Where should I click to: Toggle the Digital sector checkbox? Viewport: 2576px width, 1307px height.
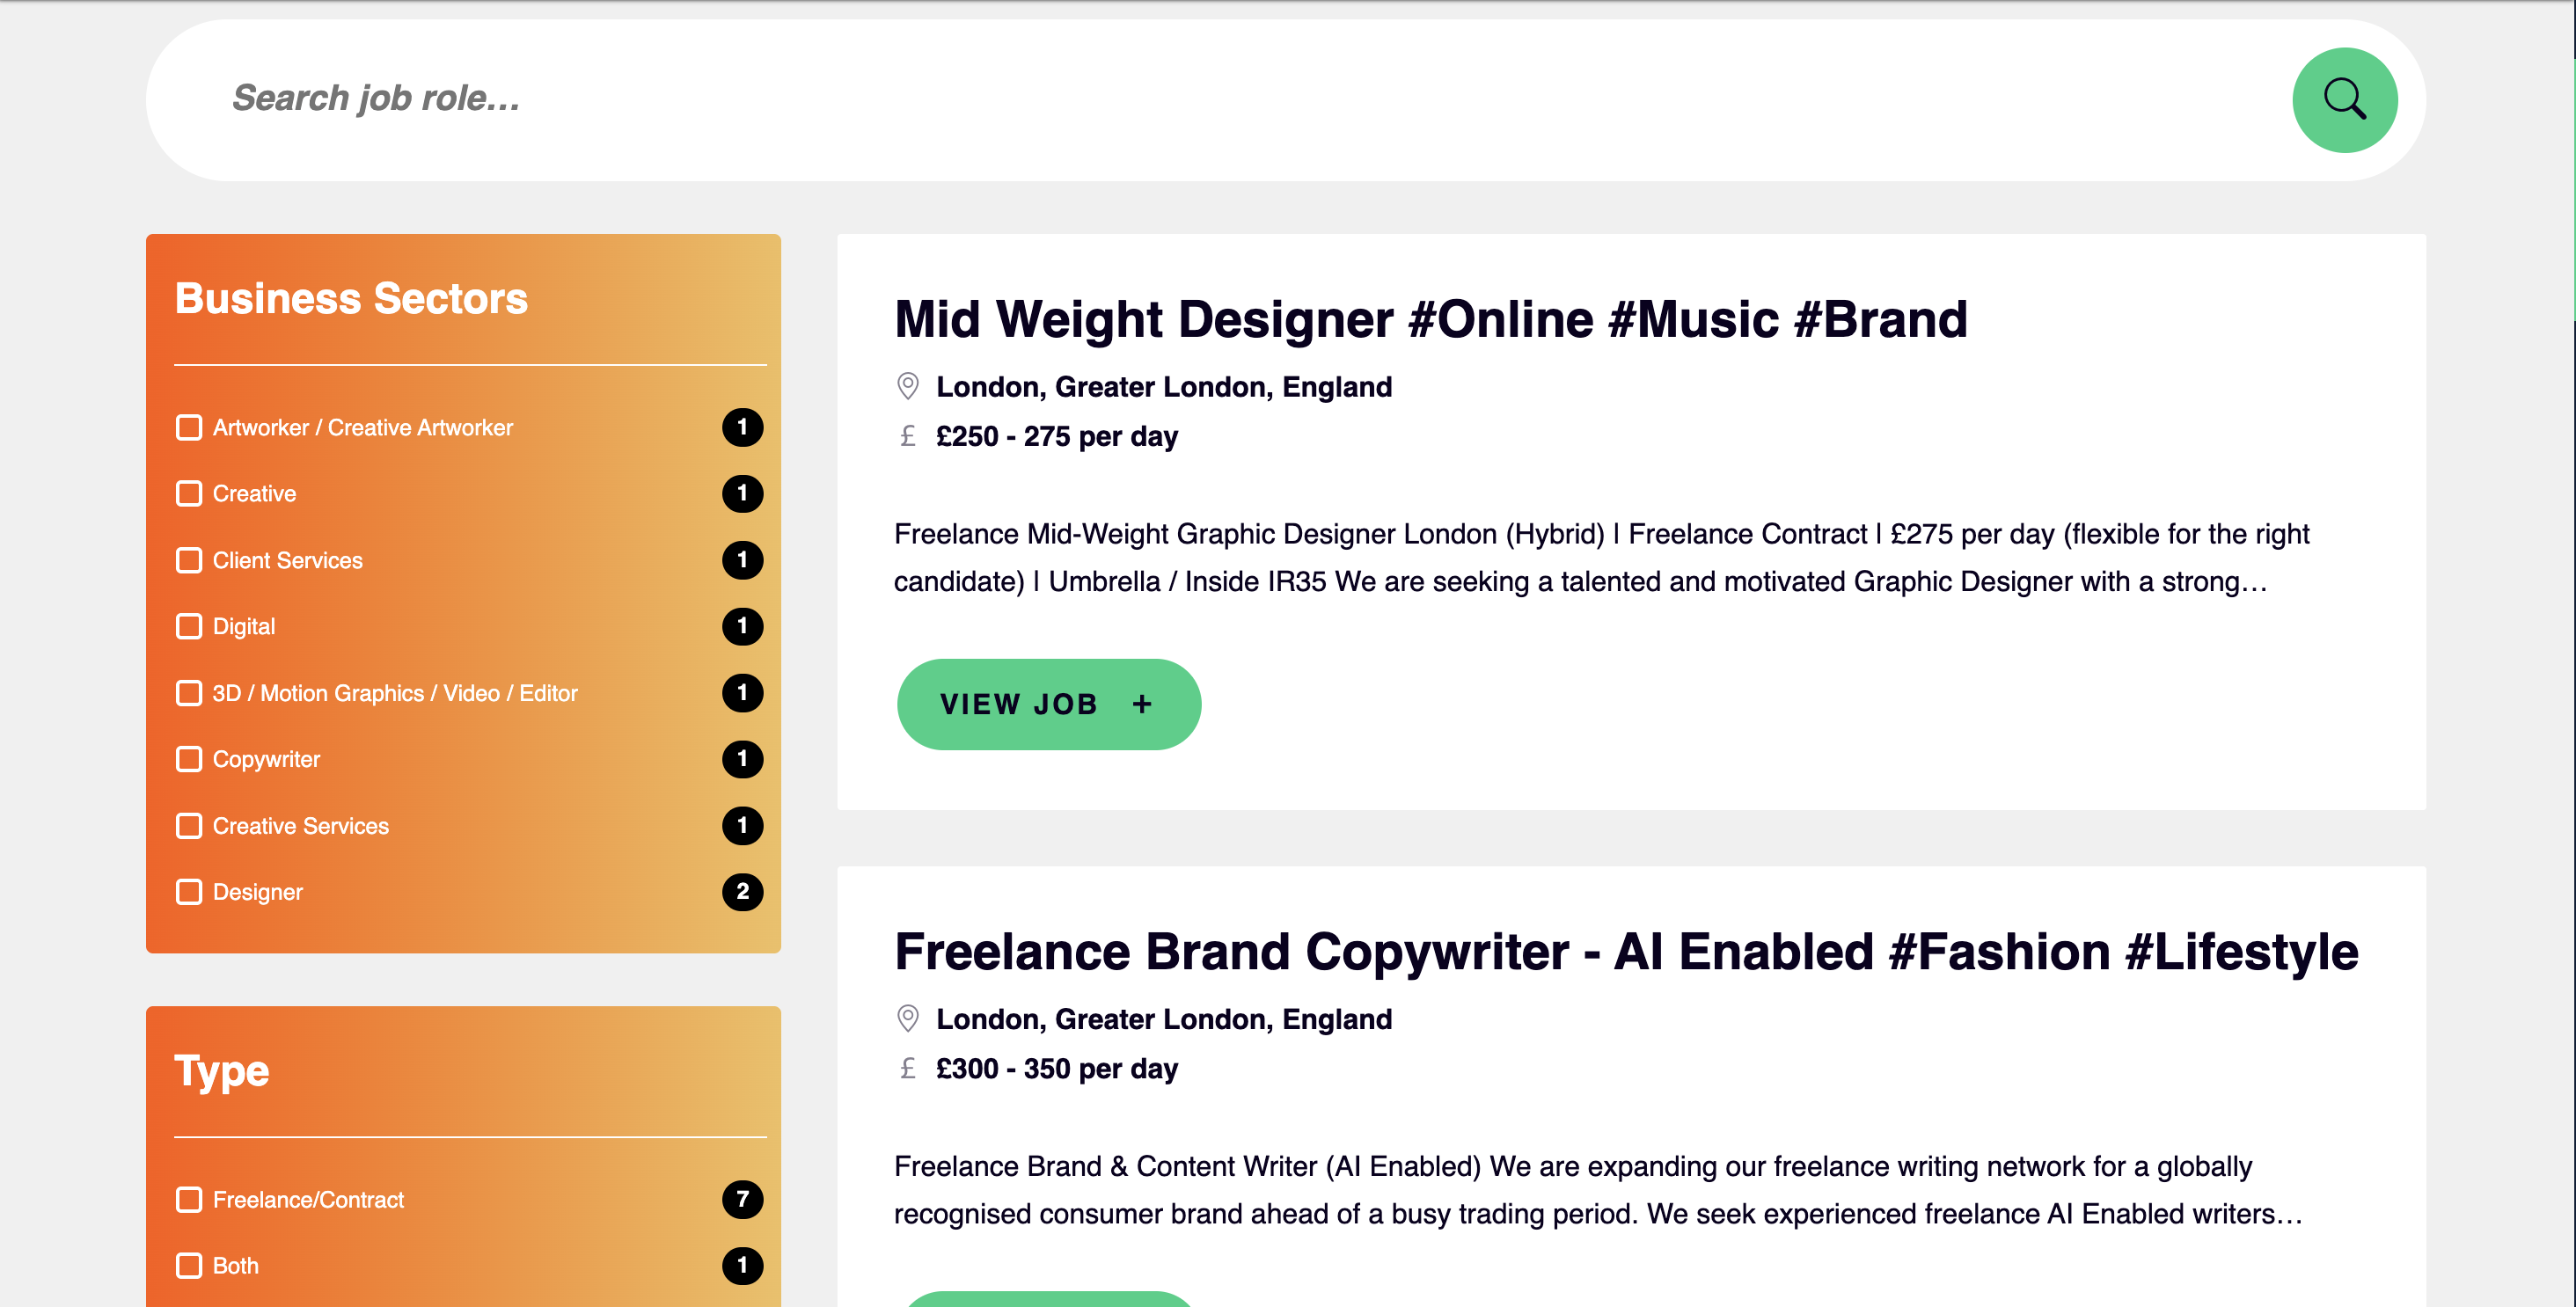click(189, 626)
